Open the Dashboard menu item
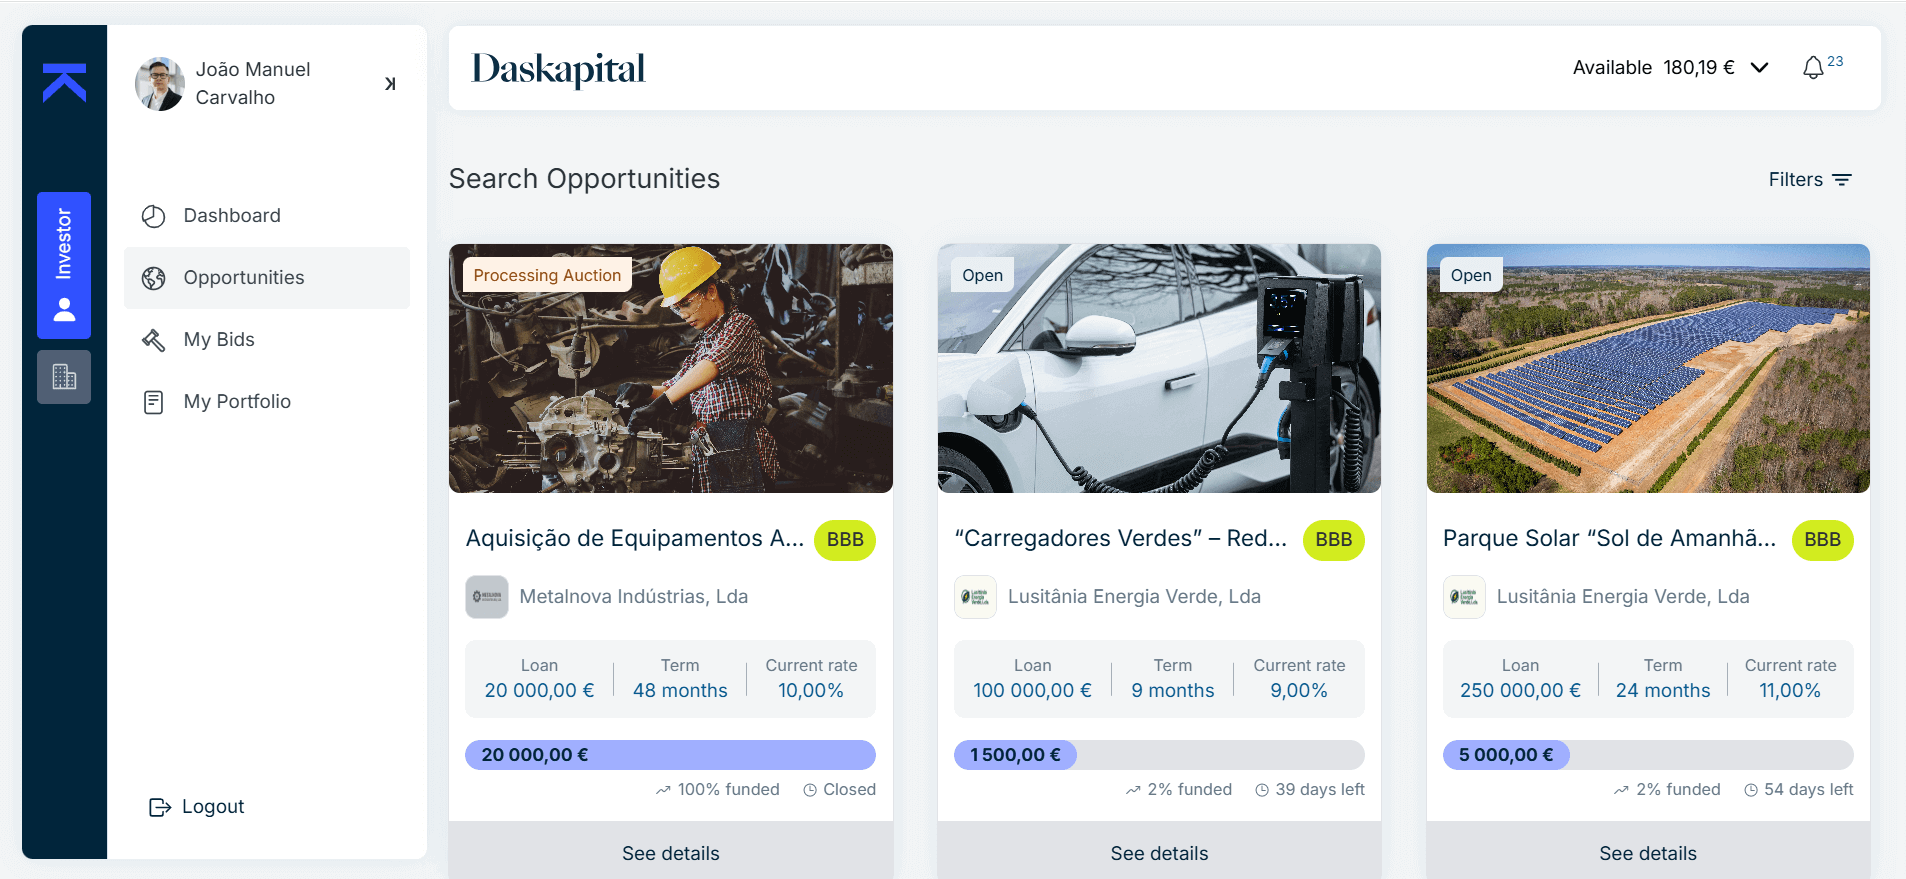This screenshot has height=879, width=1906. click(x=231, y=216)
